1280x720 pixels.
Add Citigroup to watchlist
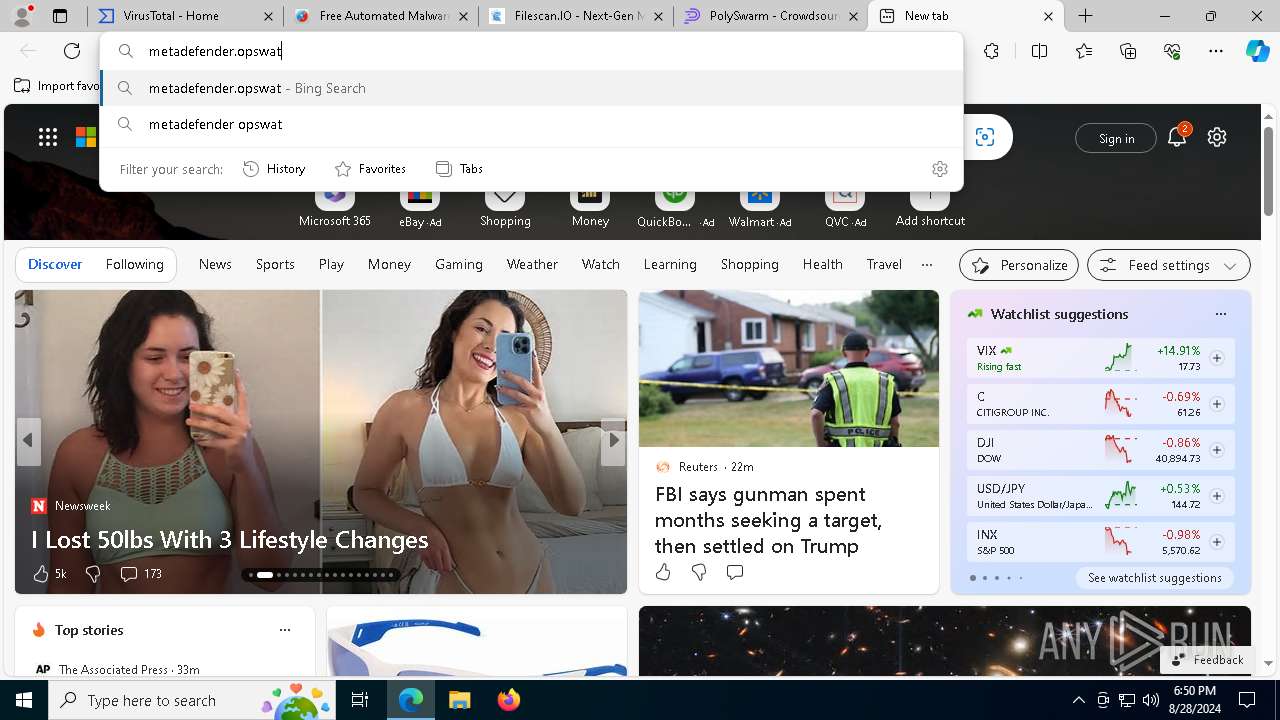[1217, 404]
